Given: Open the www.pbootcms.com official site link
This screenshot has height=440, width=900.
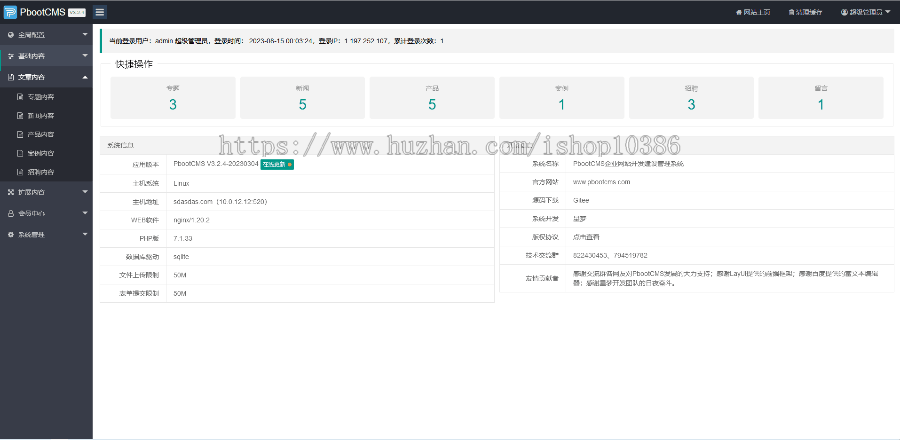Looking at the screenshot, I should coord(602,182).
